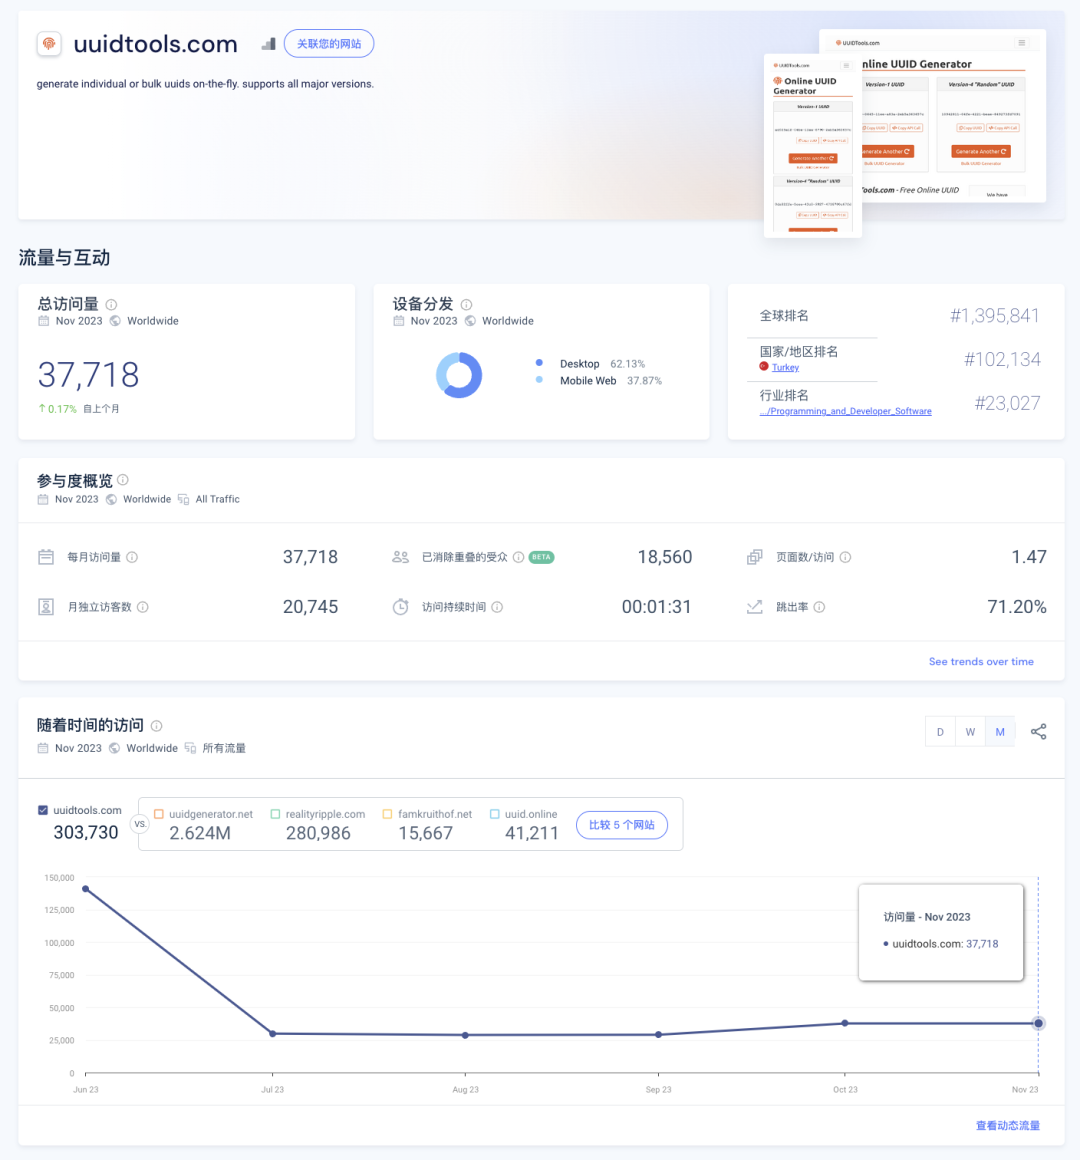Select the weekly W tab
Screen dimensions: 1080x1160
(x=970, y=732)
